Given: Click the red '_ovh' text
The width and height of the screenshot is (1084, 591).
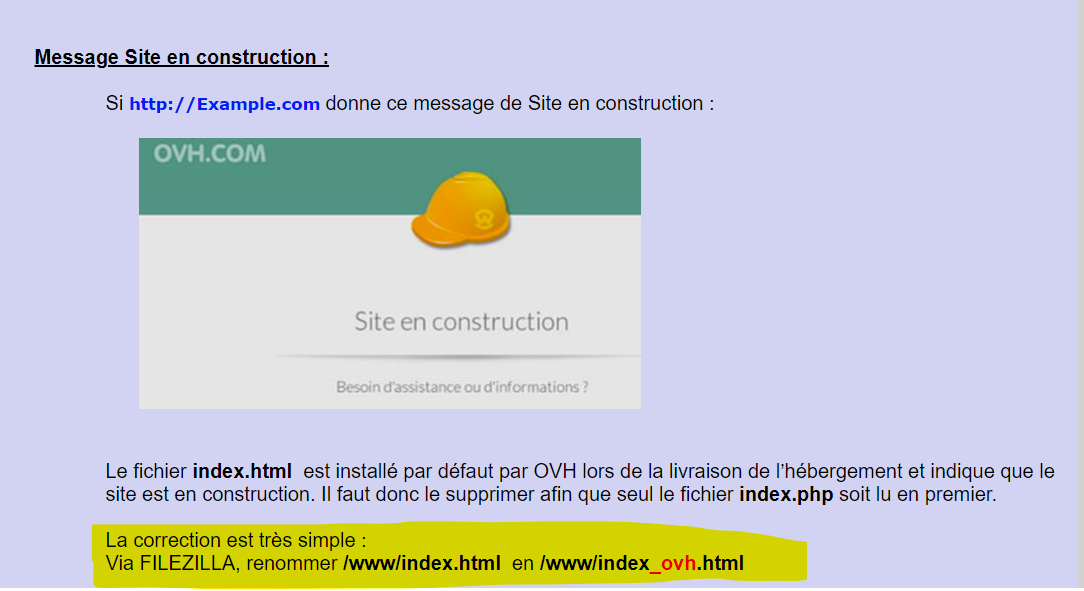Looking at the screenshot, I should tap(672, 564).
